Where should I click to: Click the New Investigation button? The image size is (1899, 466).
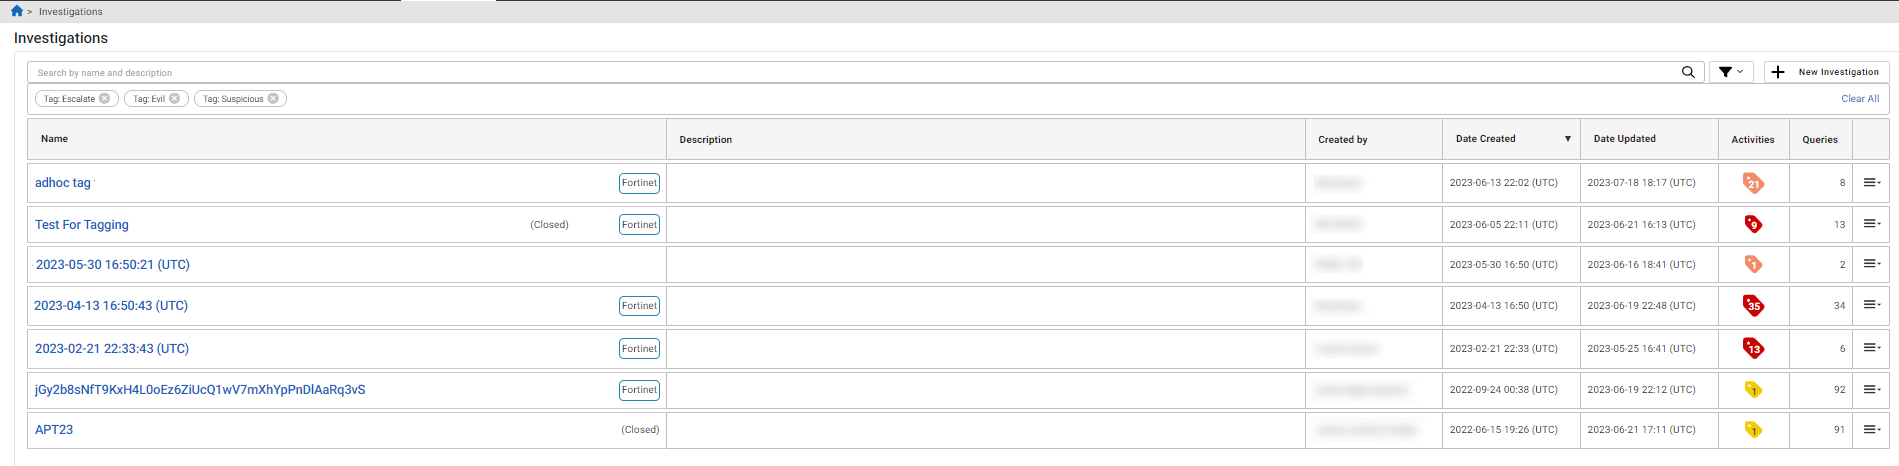click(1825, 72)
